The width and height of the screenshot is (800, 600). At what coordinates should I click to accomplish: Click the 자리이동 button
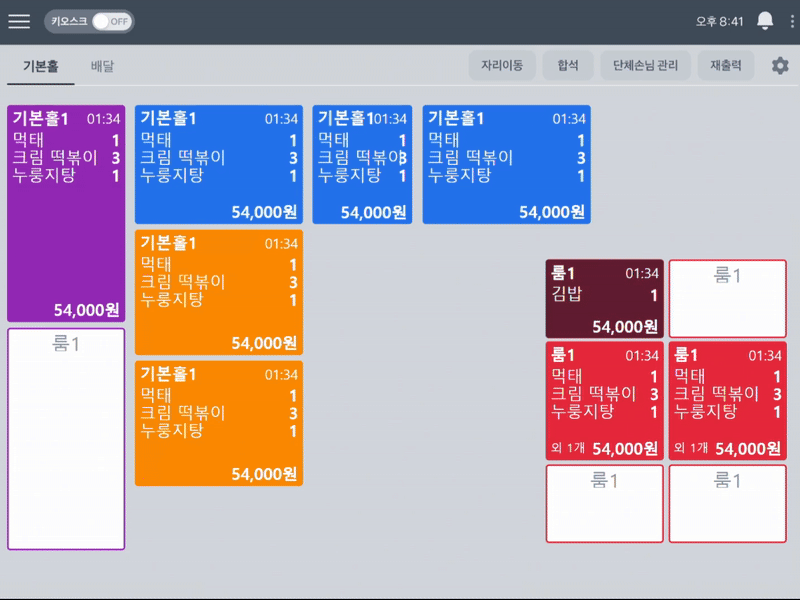(502, 66)
